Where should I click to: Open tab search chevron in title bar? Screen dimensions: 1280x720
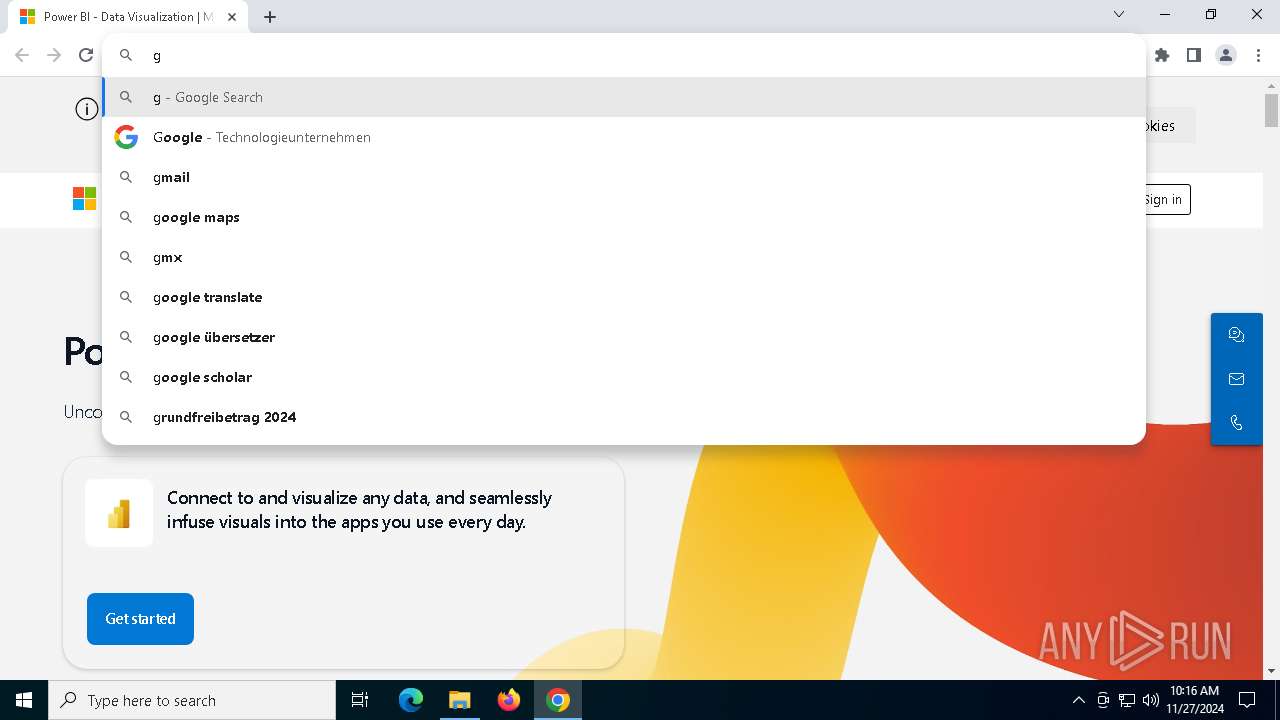tap(1119, 14)
